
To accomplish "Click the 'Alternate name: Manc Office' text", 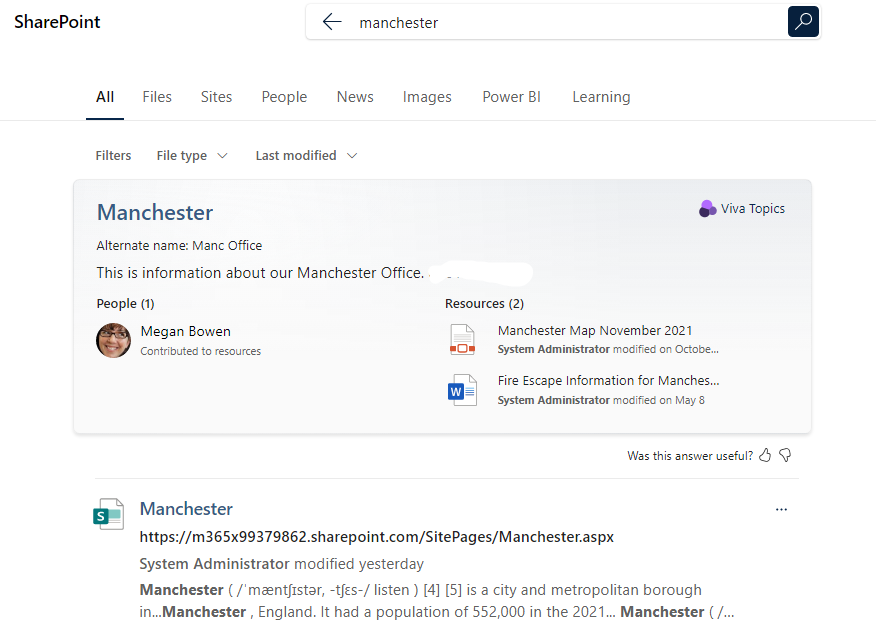I will [x=179, y=245].
